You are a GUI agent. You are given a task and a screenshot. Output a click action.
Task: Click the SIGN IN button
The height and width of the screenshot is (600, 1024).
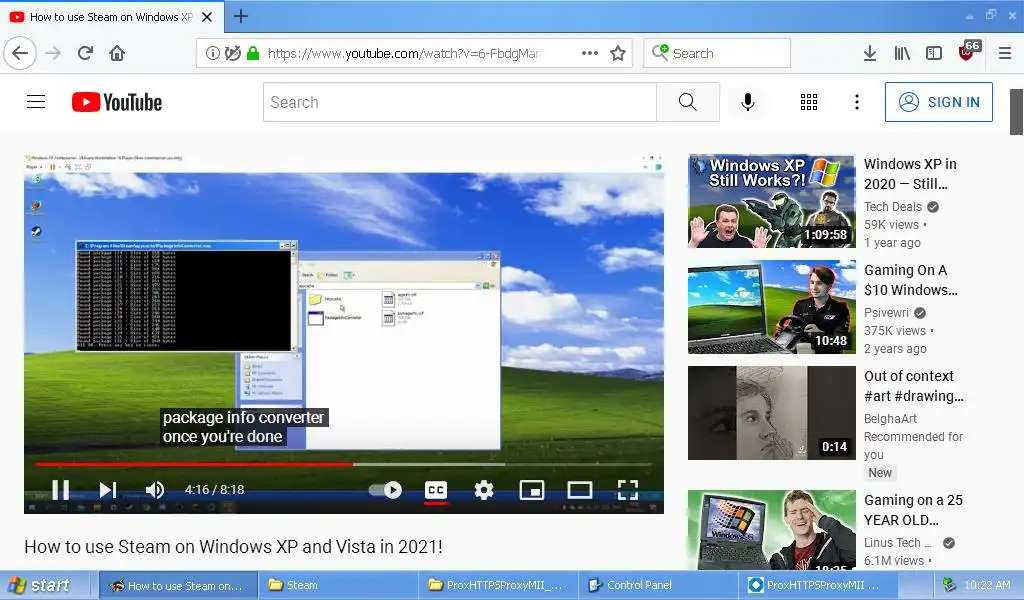(938, 102)
